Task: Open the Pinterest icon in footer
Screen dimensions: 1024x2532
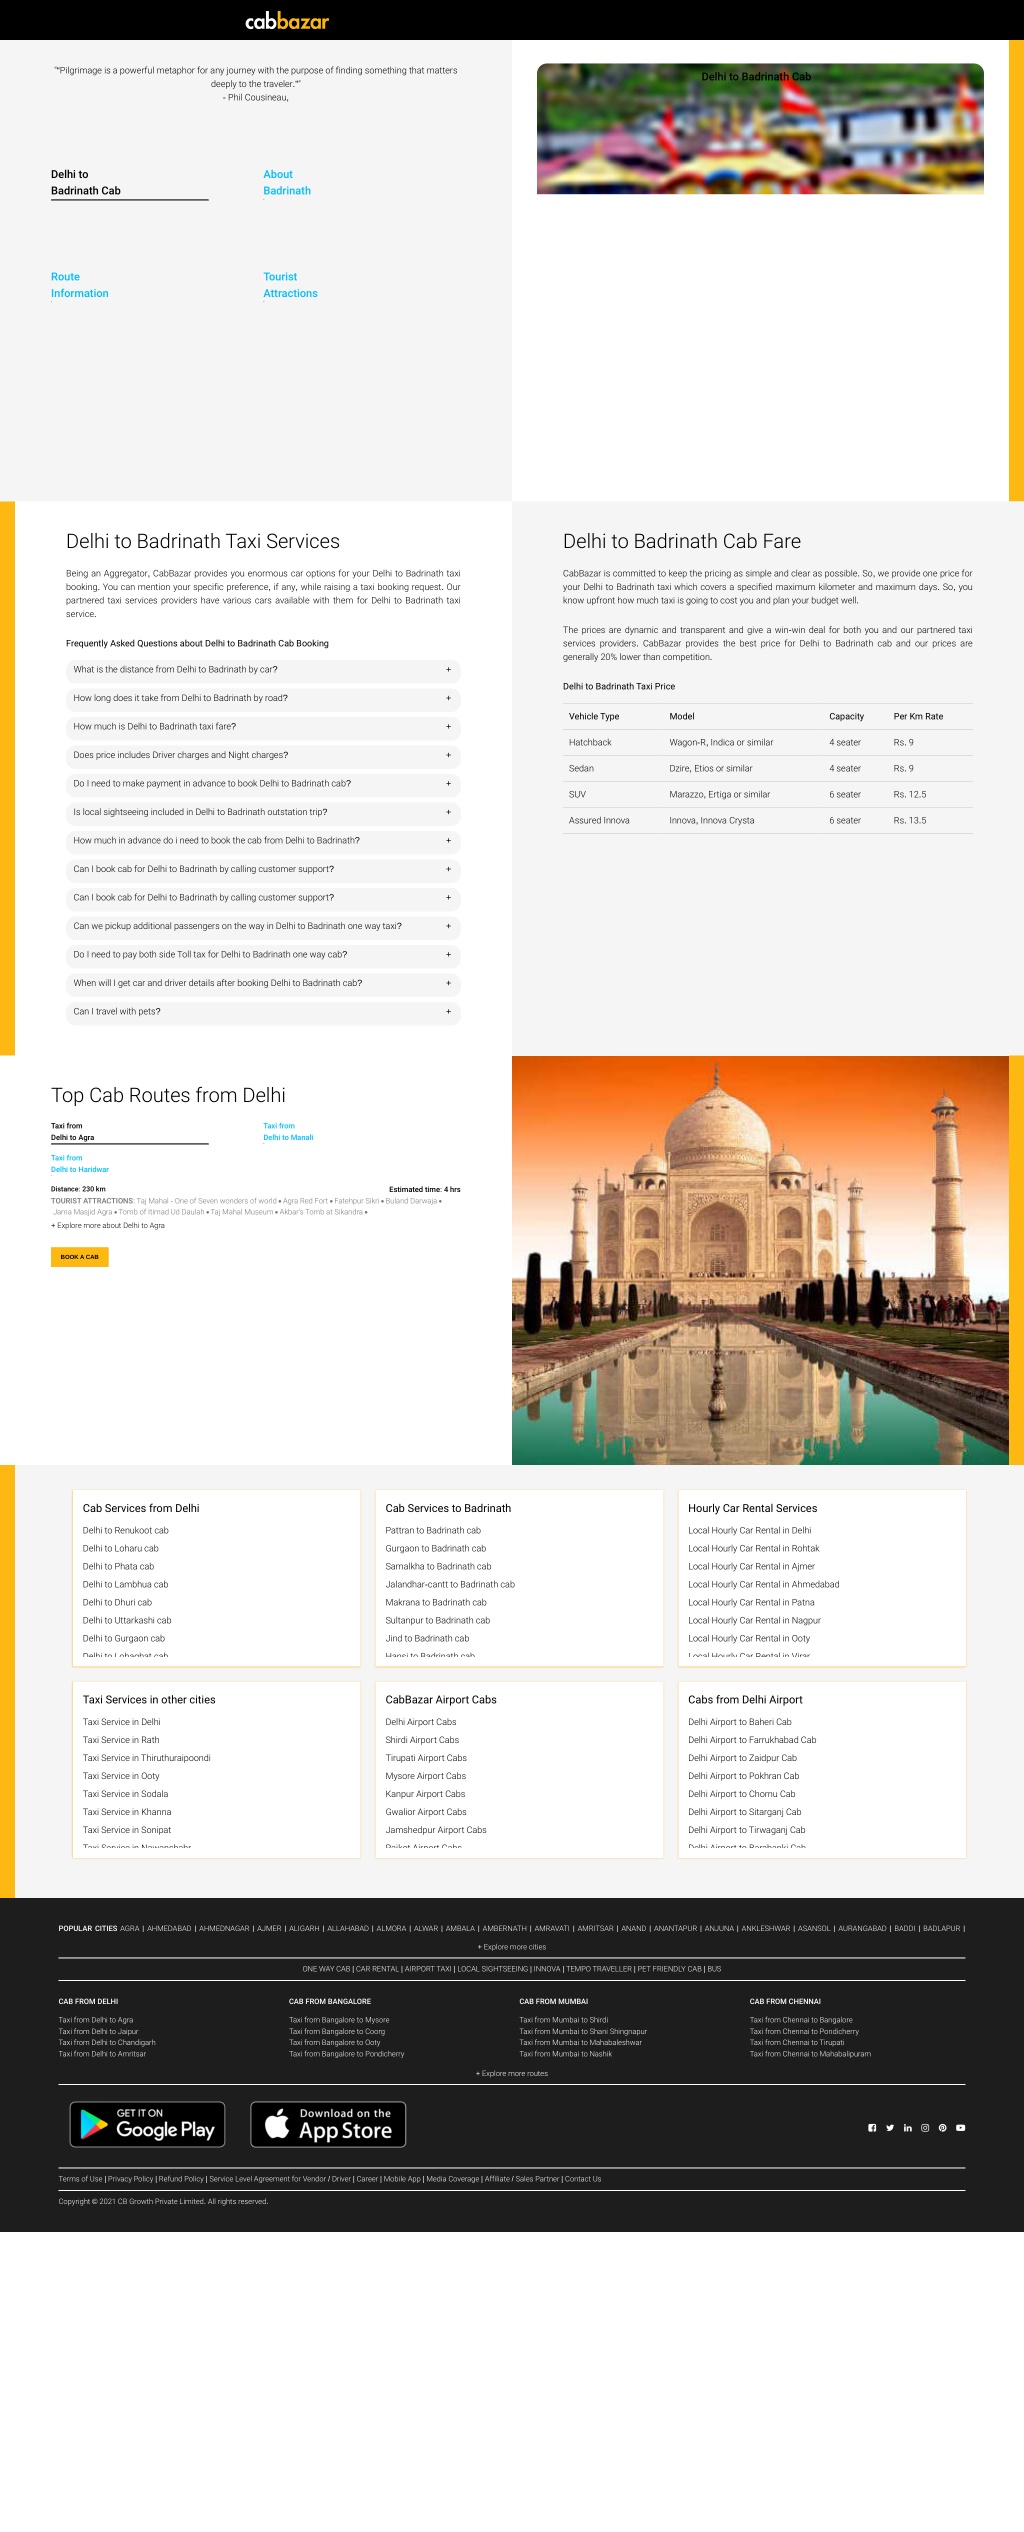Action: coord(942,2128)
